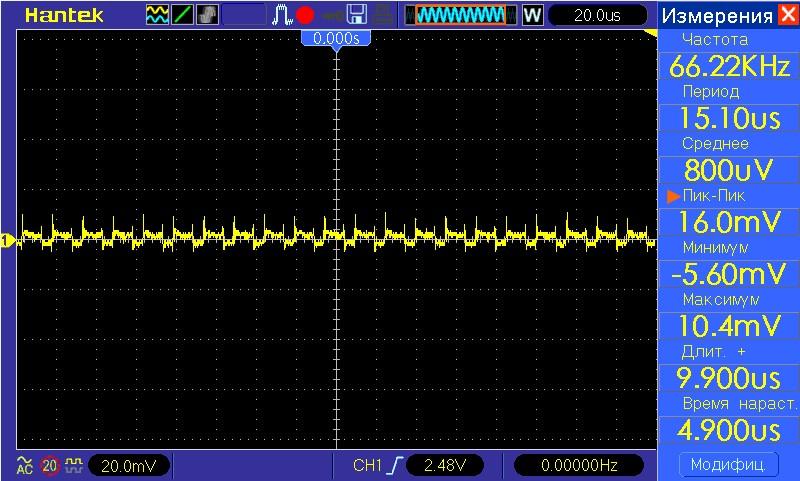
Task: Click the 0.000s trigger position marker
Action: coord(336,39)
